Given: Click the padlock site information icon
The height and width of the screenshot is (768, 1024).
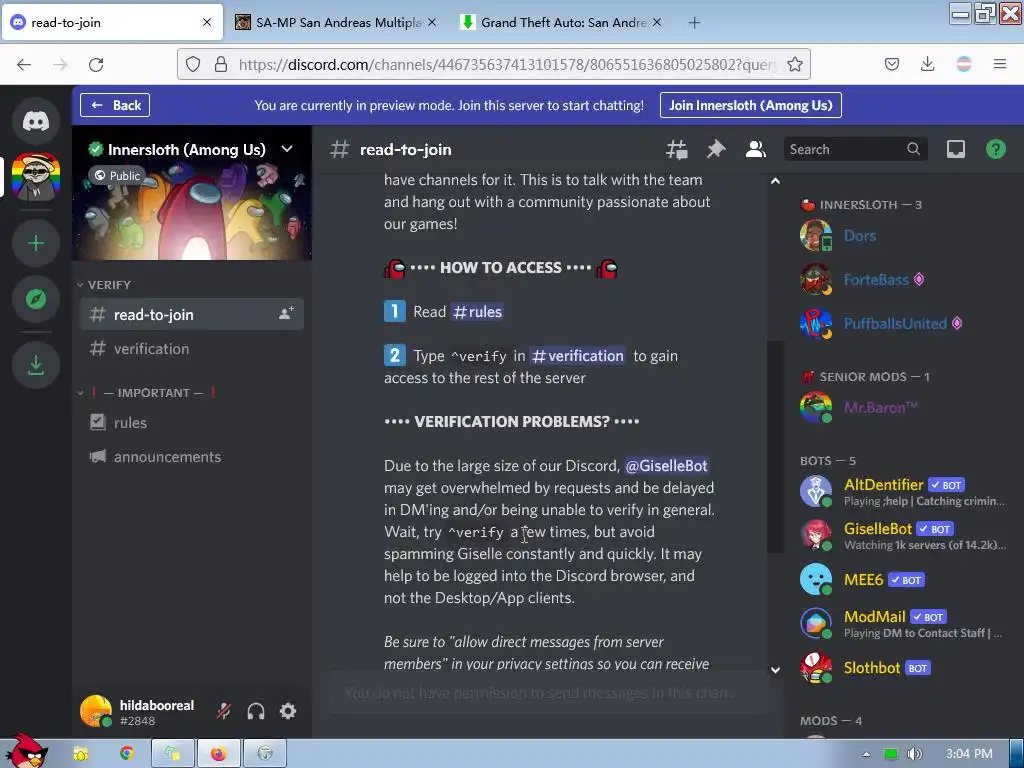Looking at the screenshot, I should click(221, 65).
